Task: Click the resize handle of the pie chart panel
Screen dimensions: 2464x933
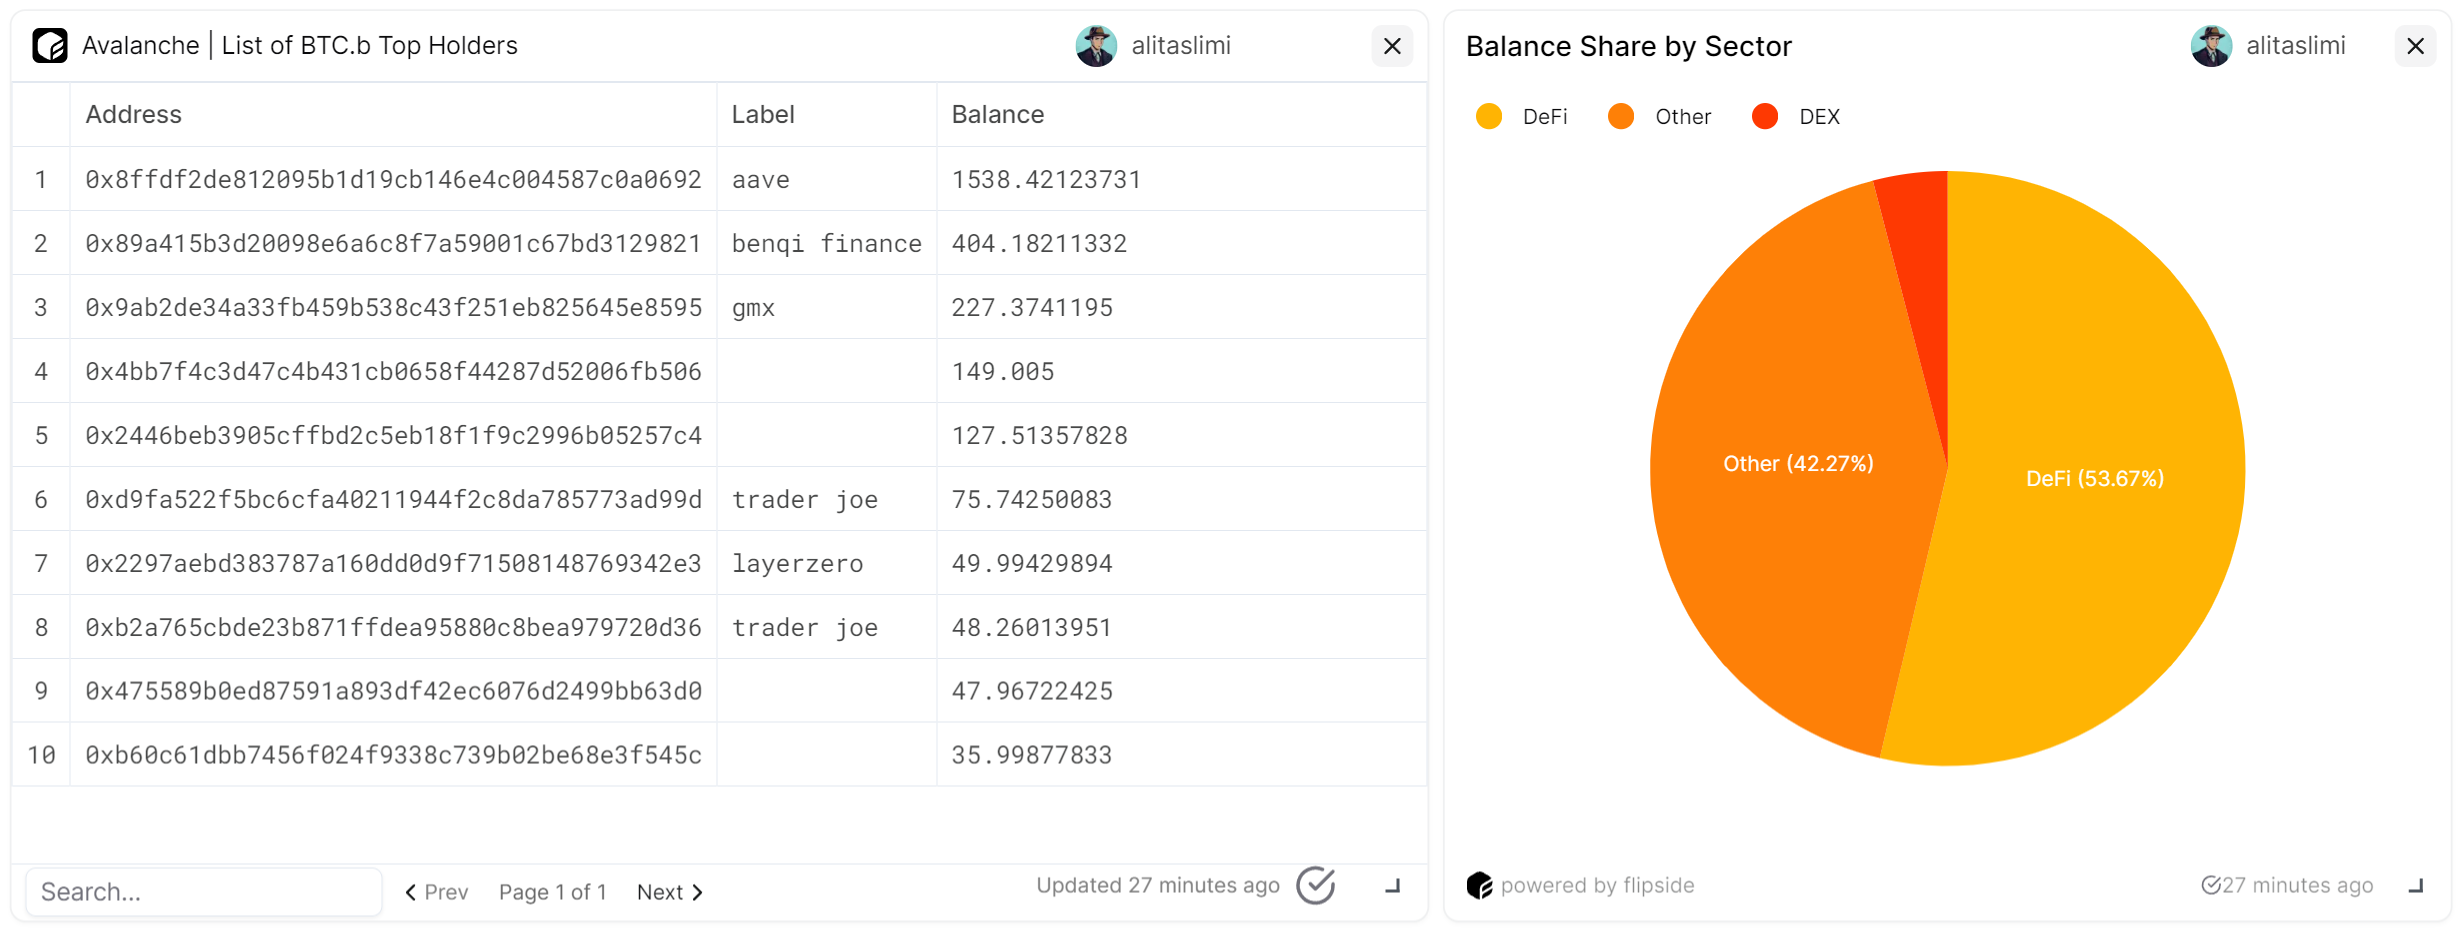Action: 2416,886
